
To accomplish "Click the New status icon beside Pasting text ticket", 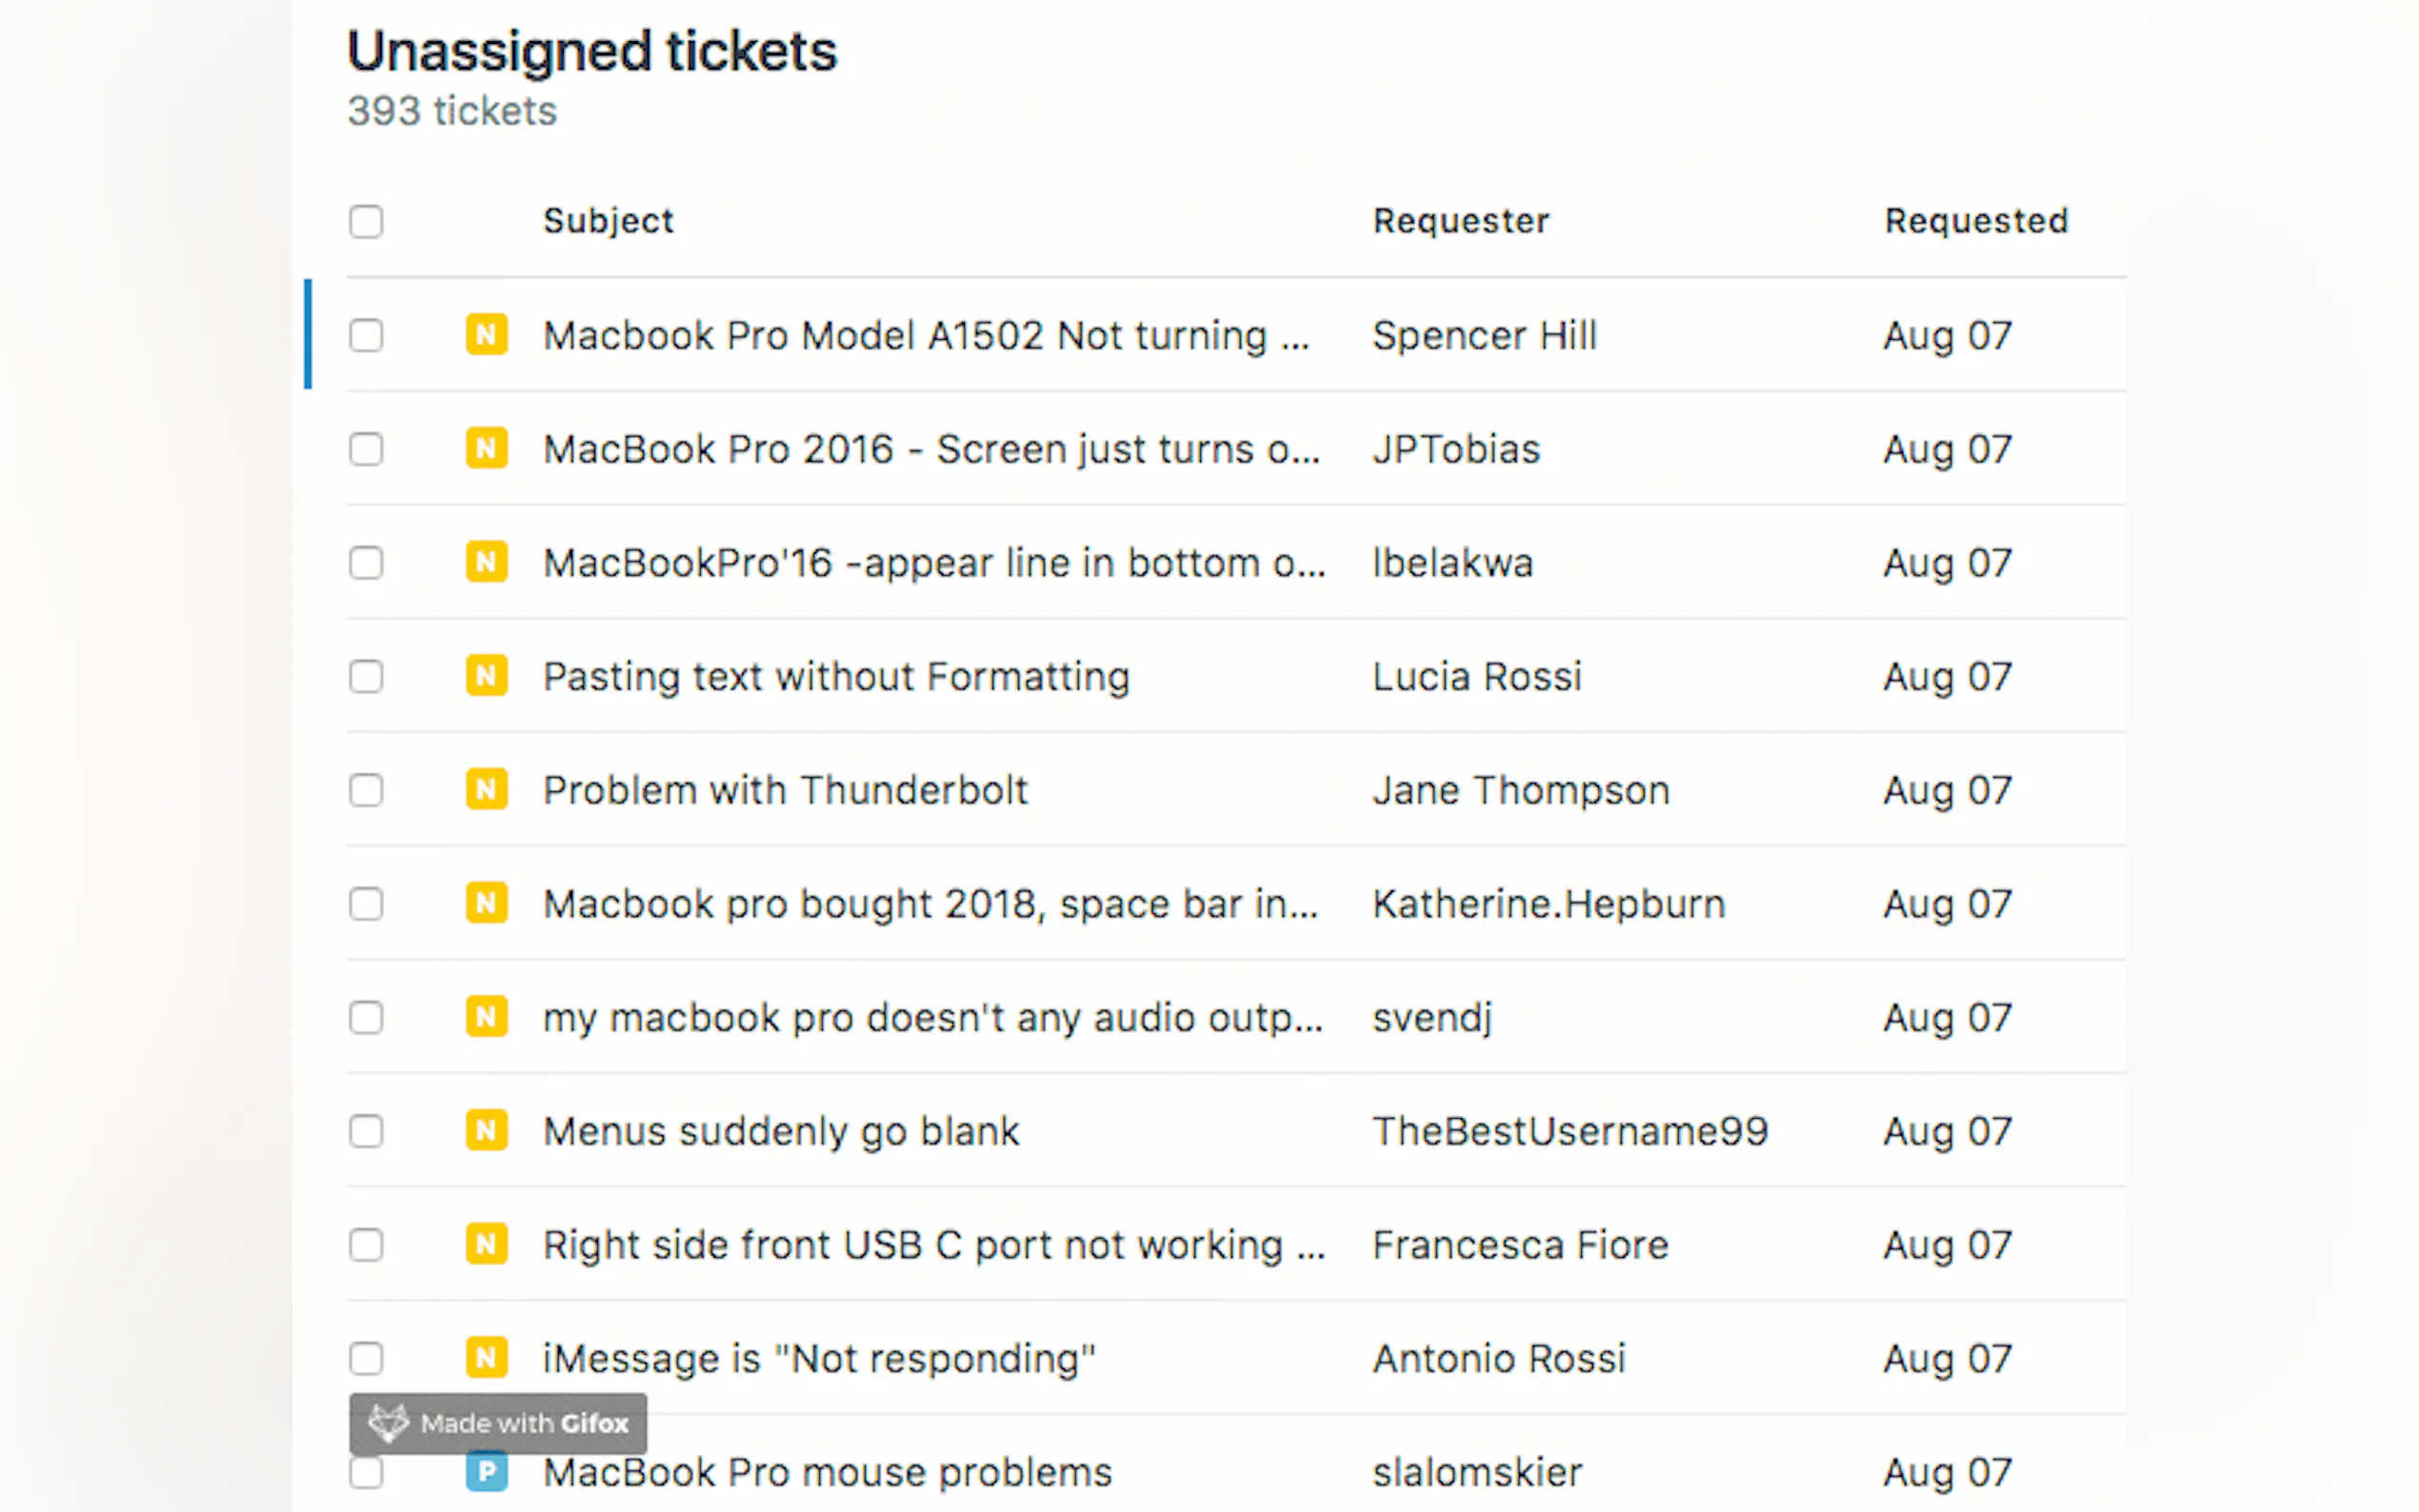I will pyautogui.click(x=486, y=676).
